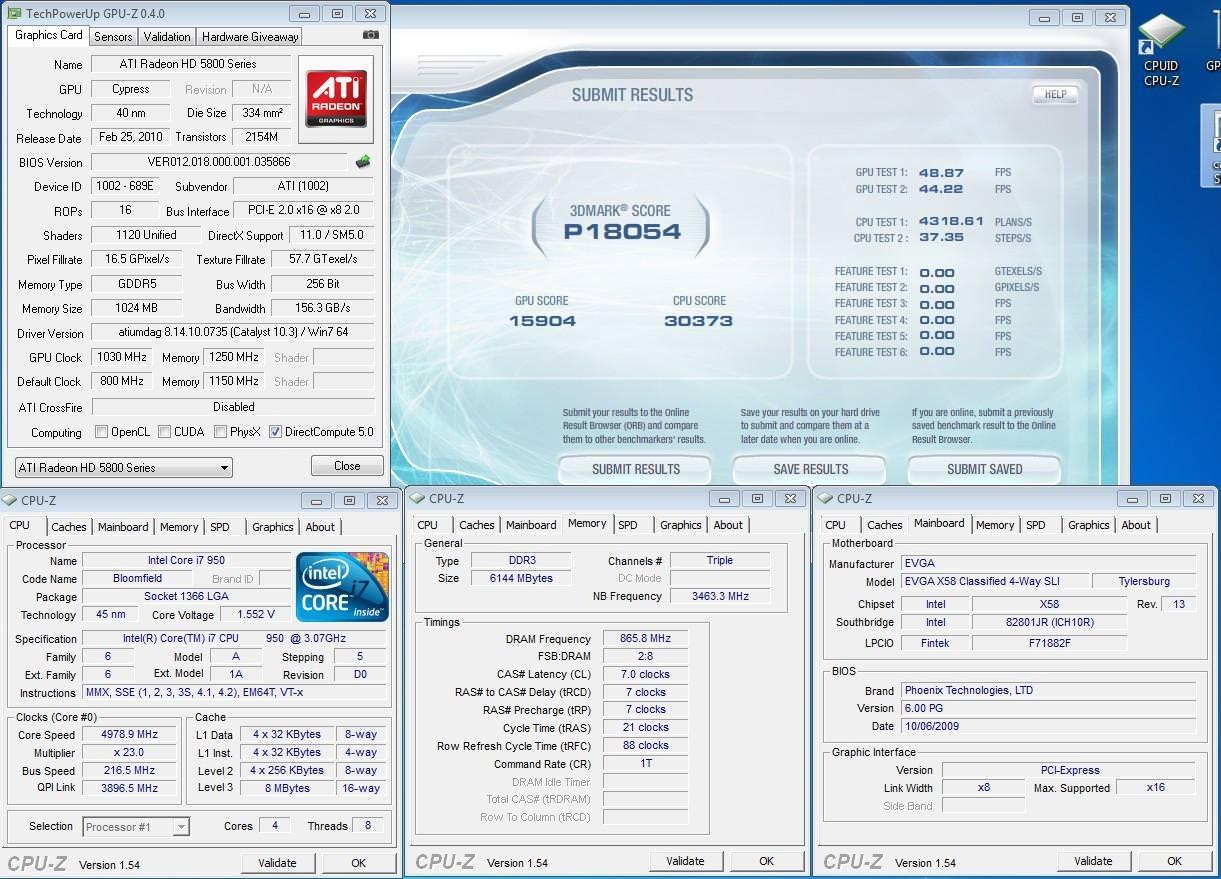Open About tab in left CPU-Z window
This screenshot has height=879, width=1221.
[x=320, y=527]
